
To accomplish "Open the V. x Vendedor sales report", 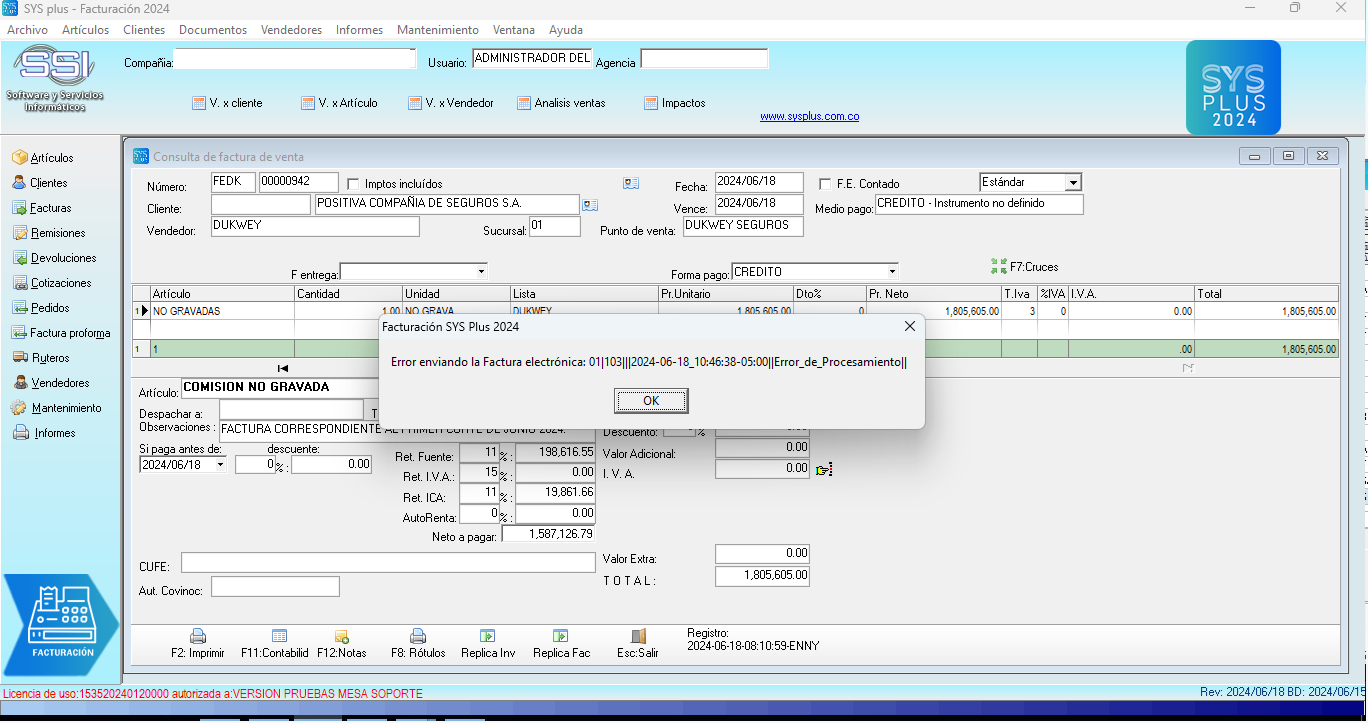I will point(451,103).
